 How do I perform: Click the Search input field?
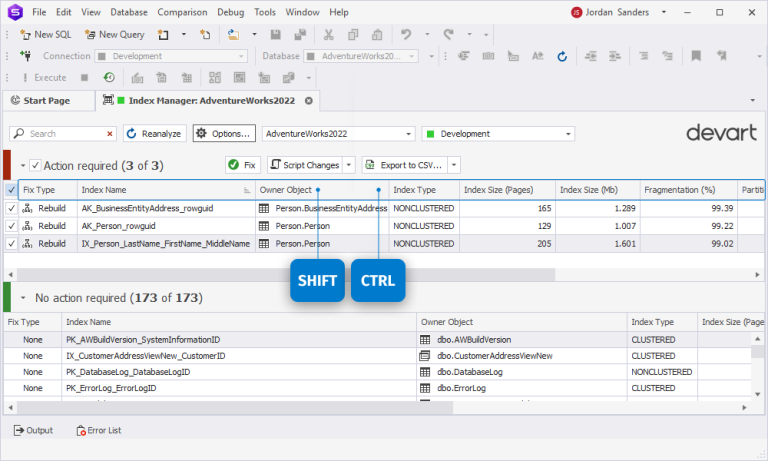pos(63,134)
